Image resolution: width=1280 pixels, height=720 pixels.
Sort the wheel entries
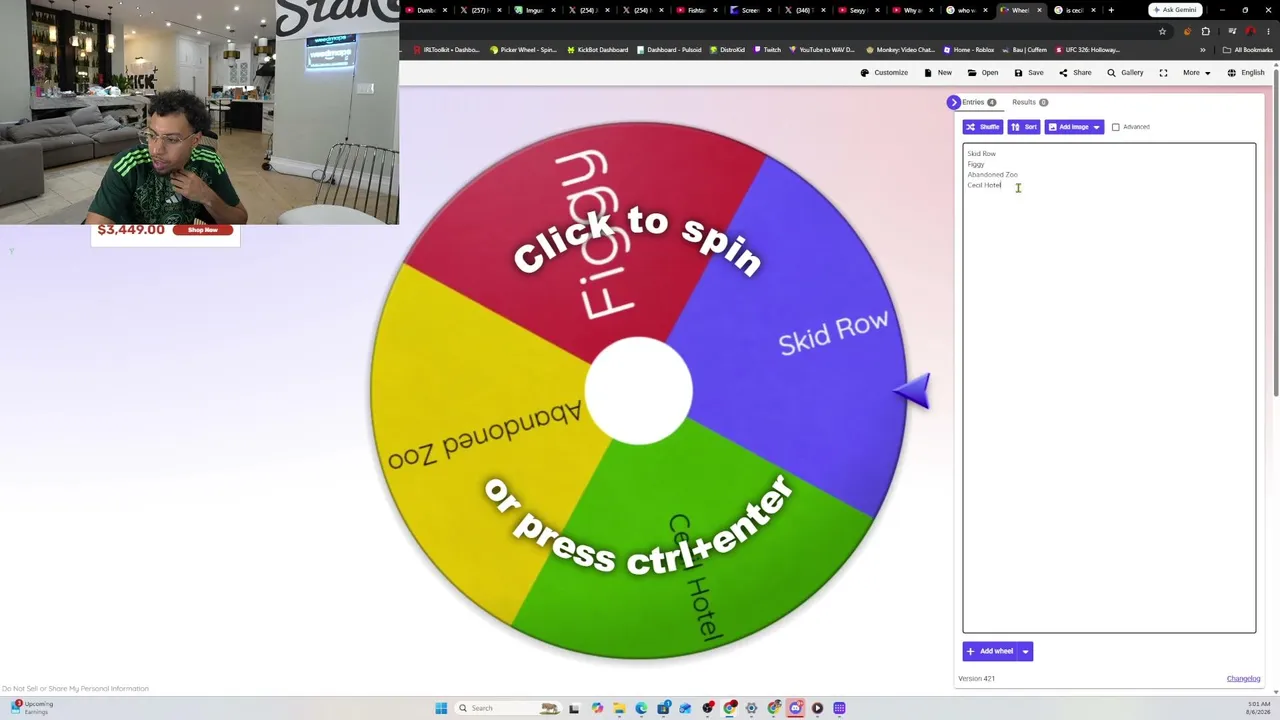pyautogui.click(x=1024, y=127)
